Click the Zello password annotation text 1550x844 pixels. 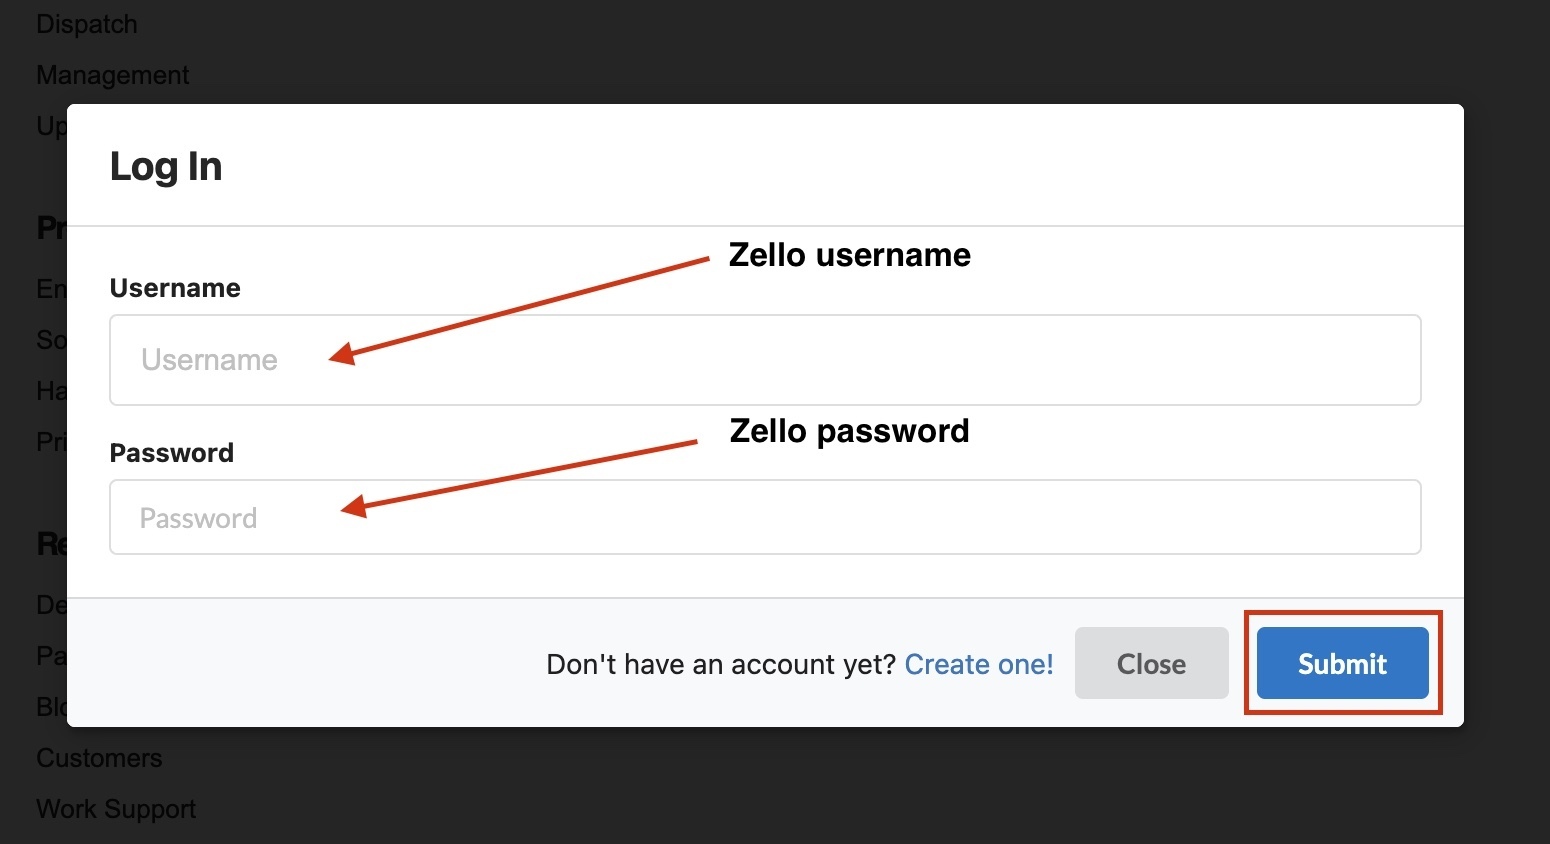pyautogui.click(x=850, y=431)
